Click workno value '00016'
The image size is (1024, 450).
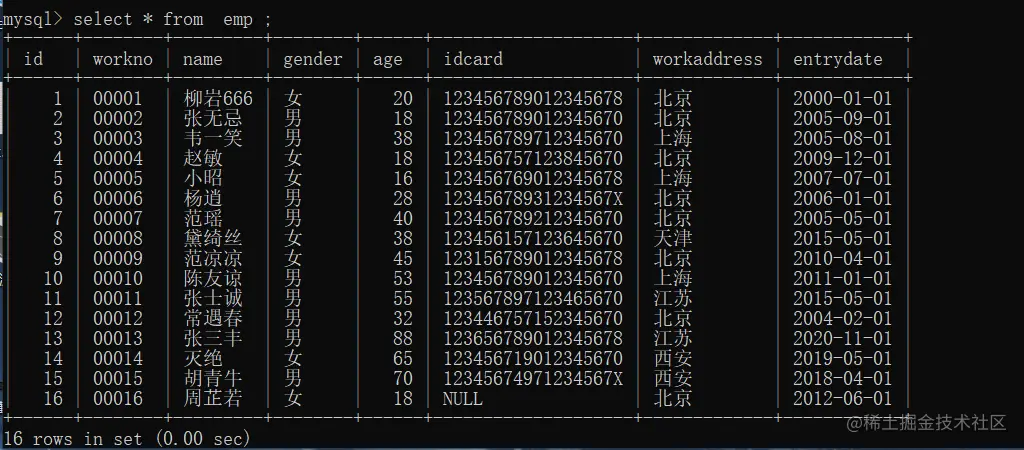[118, 398]
